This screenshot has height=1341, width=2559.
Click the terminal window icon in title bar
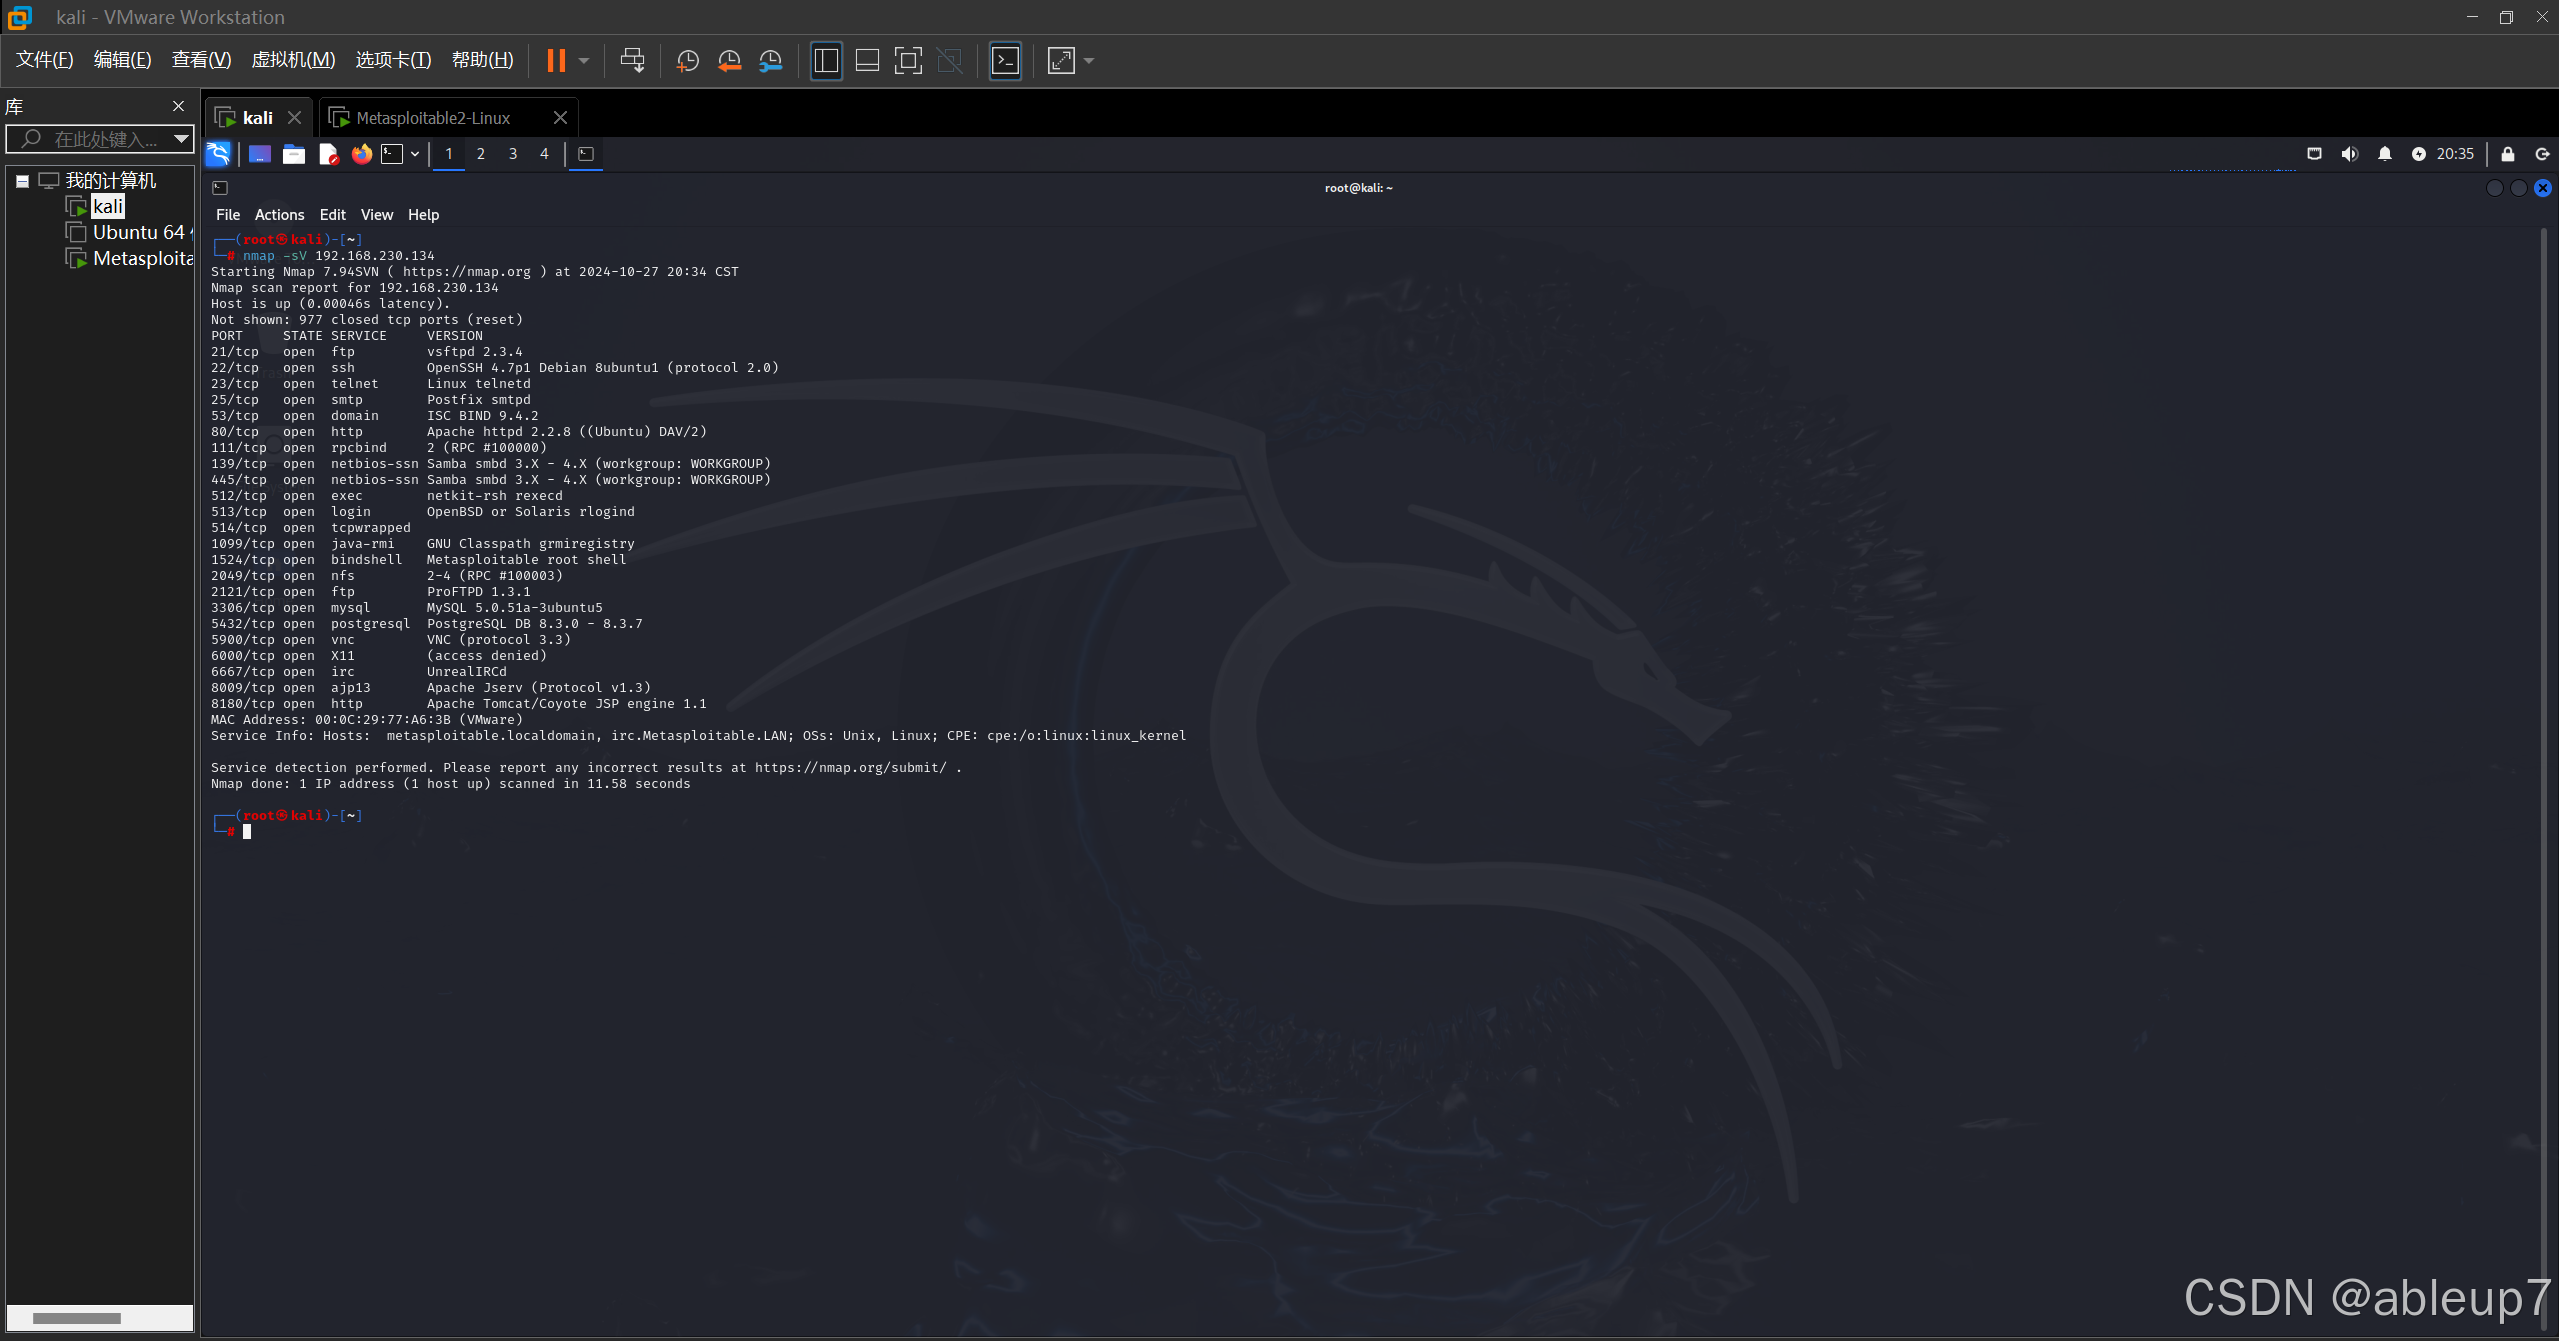(220, 188)
